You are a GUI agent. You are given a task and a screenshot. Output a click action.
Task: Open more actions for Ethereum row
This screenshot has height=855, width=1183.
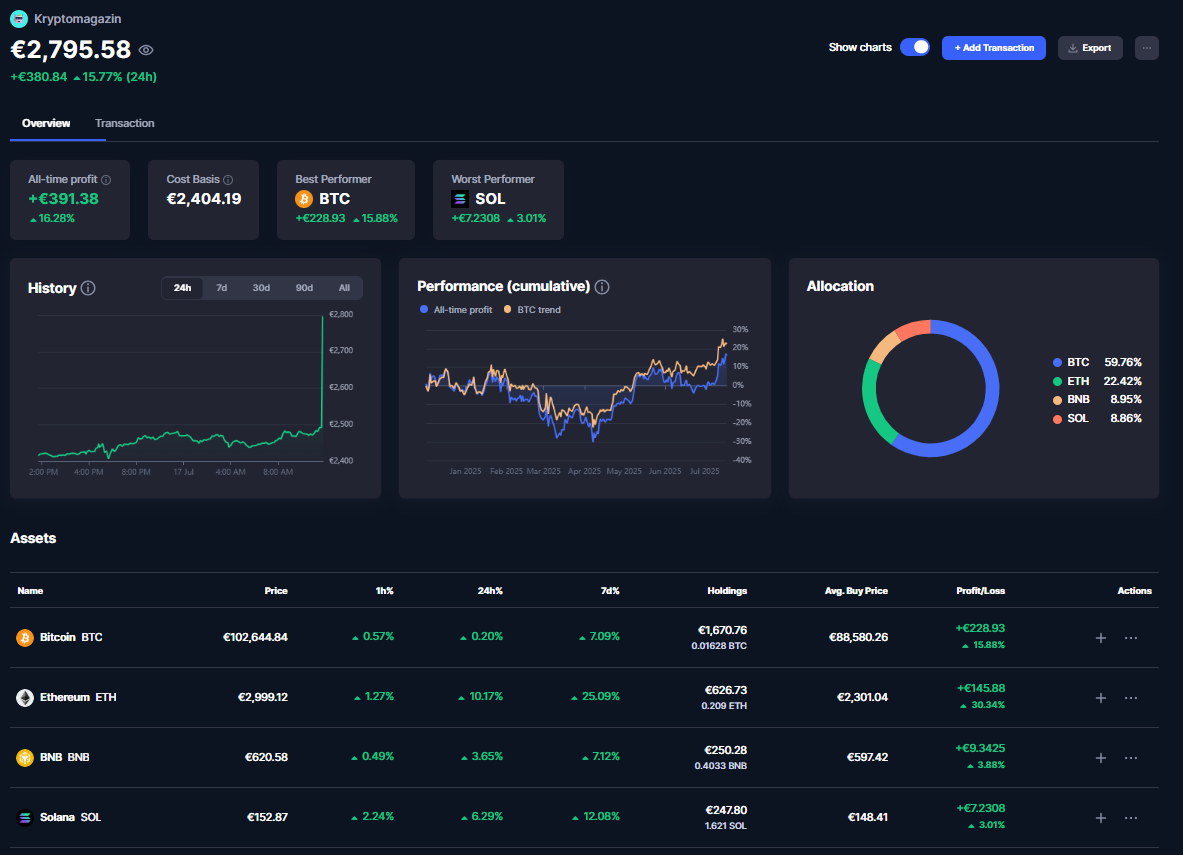pos(1131,698)
